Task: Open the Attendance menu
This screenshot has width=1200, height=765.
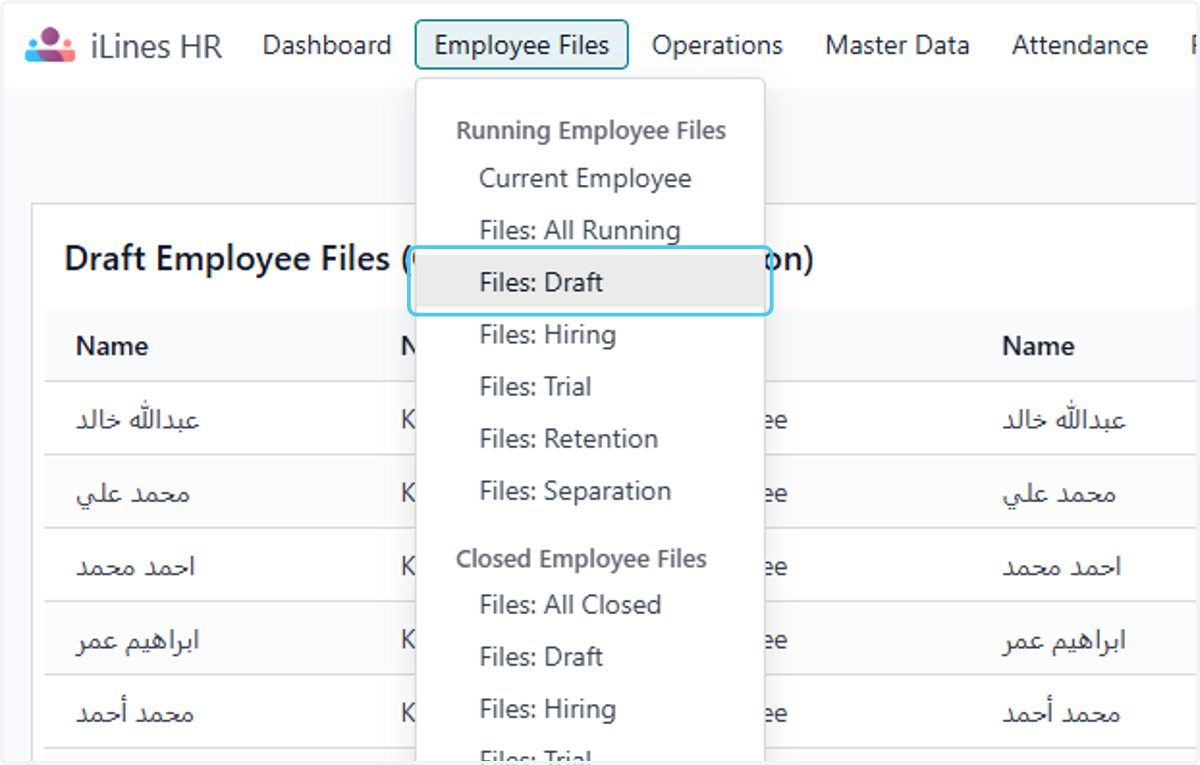Action: 1080,45
